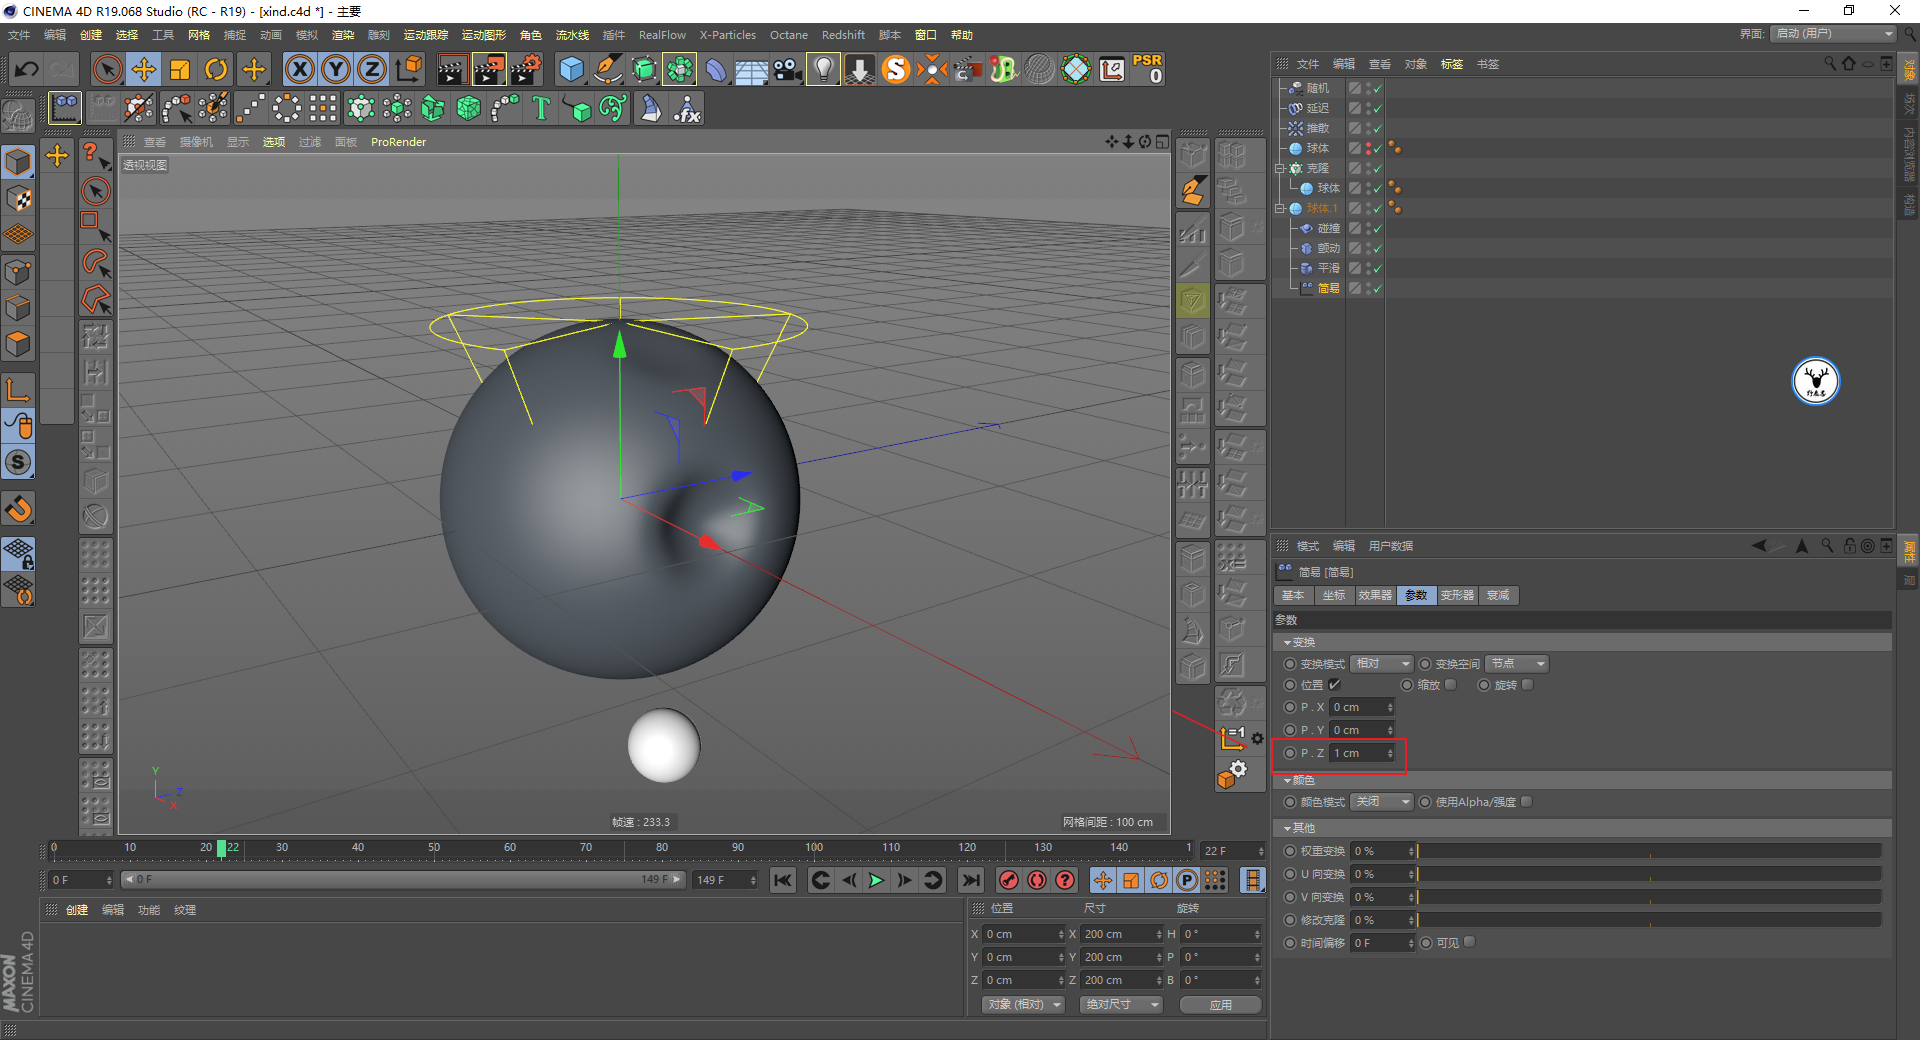Activate the Rotate tool
Viewport: 1920px width, 1040px height.
pyautogui.click(x=216, y=69)
